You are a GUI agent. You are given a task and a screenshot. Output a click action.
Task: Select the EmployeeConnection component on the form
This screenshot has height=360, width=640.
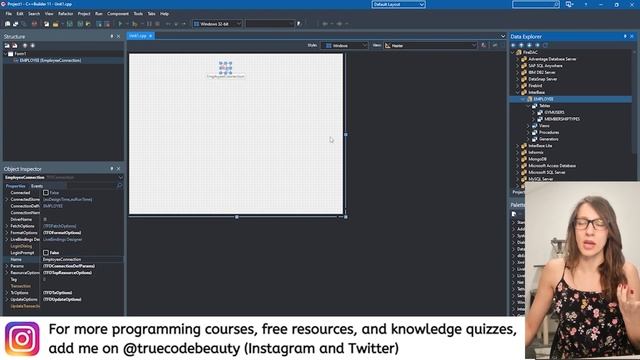[x=225, y=68]
